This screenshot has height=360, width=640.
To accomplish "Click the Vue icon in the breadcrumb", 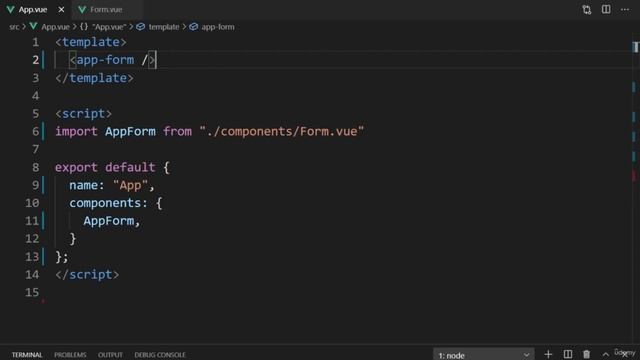I will coord(33,27).
